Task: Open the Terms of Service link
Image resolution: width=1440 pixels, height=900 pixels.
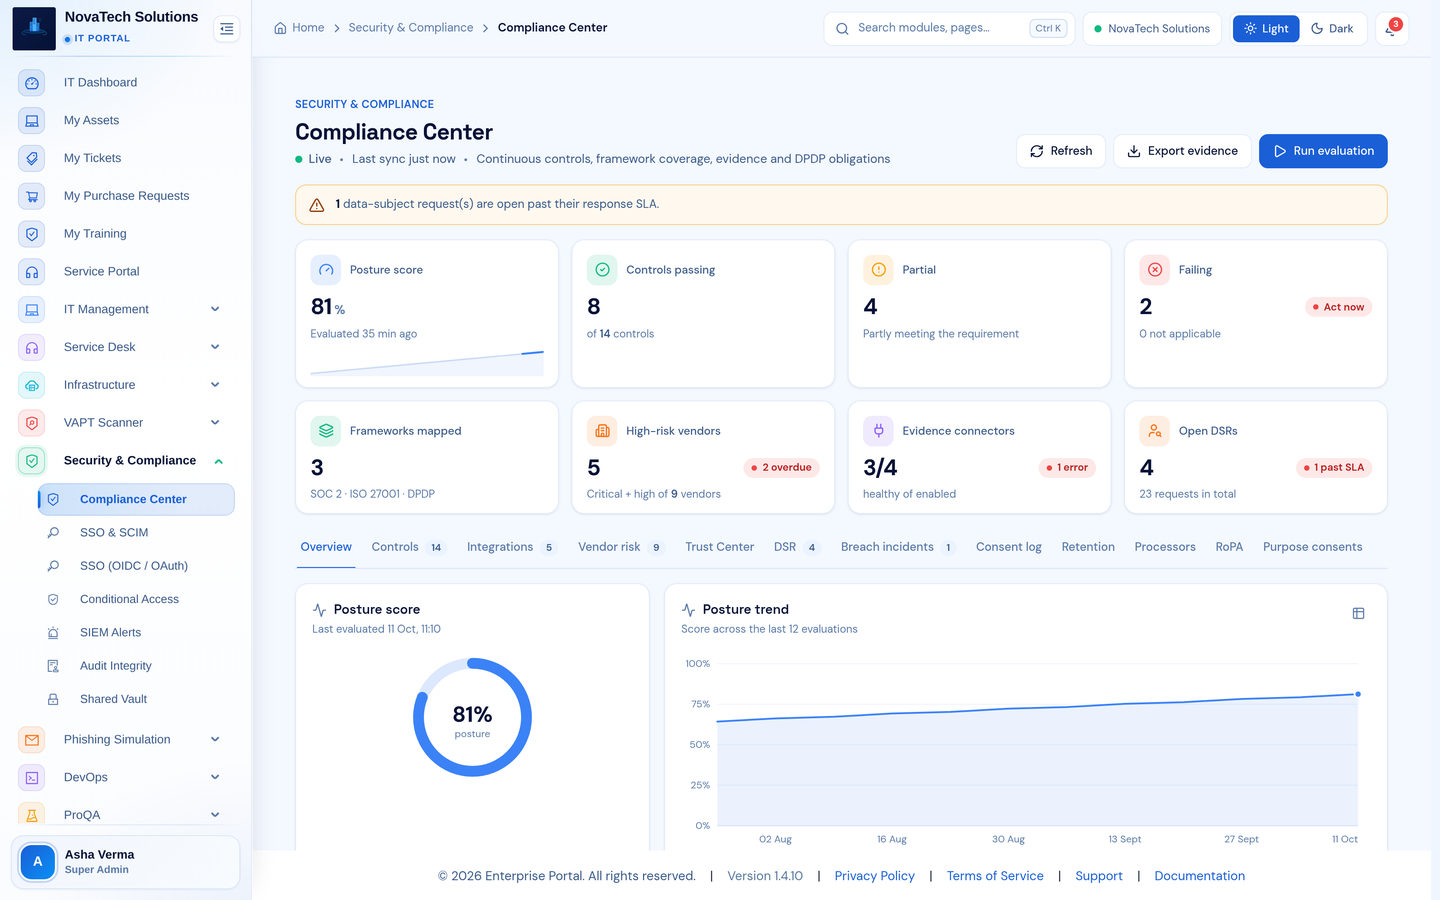Action: tap(995, 876)
